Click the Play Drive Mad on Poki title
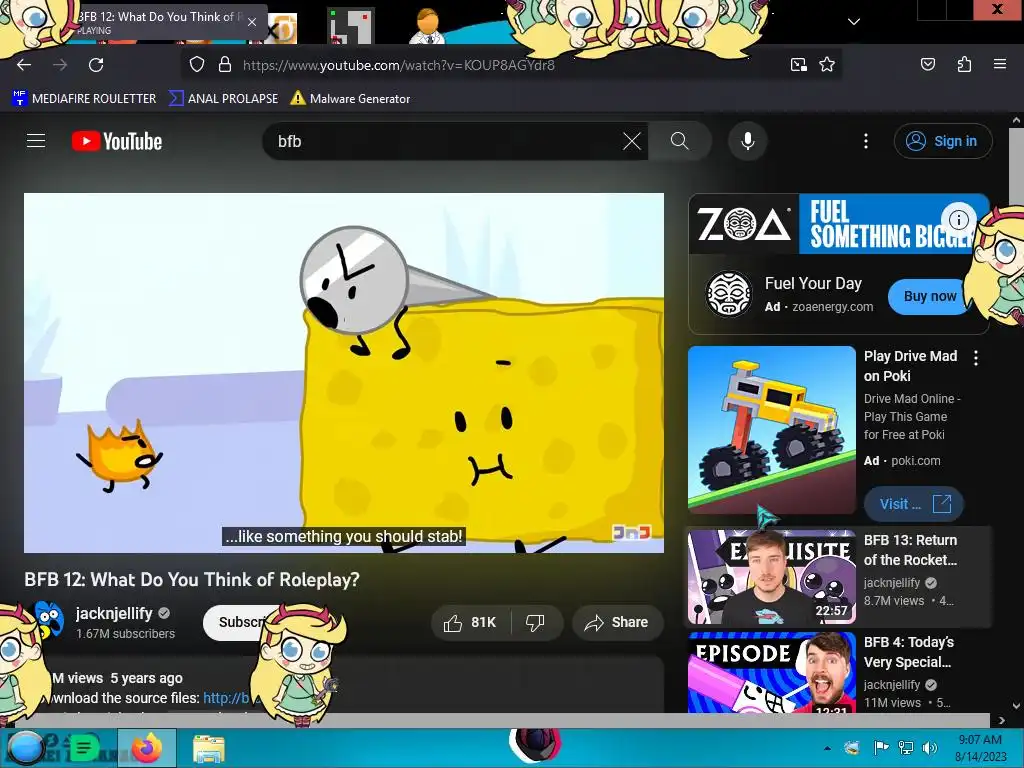The width and height of the screenshot is (1024, 768). [x=910, y=366]
